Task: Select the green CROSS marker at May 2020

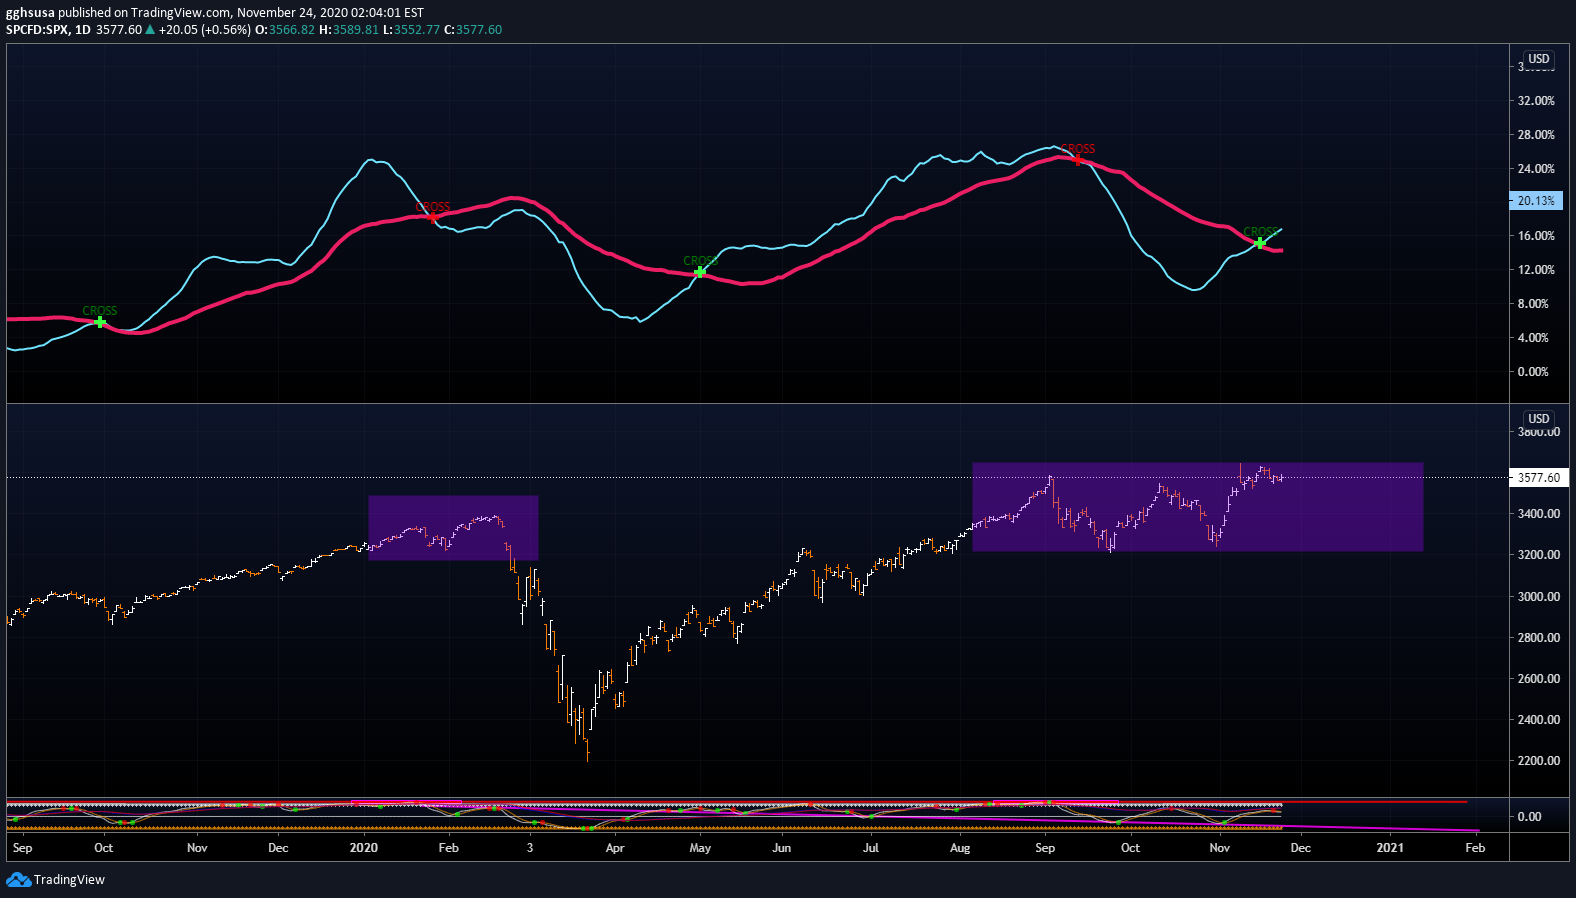Action: pyautogui.click(x=700, y=271)
